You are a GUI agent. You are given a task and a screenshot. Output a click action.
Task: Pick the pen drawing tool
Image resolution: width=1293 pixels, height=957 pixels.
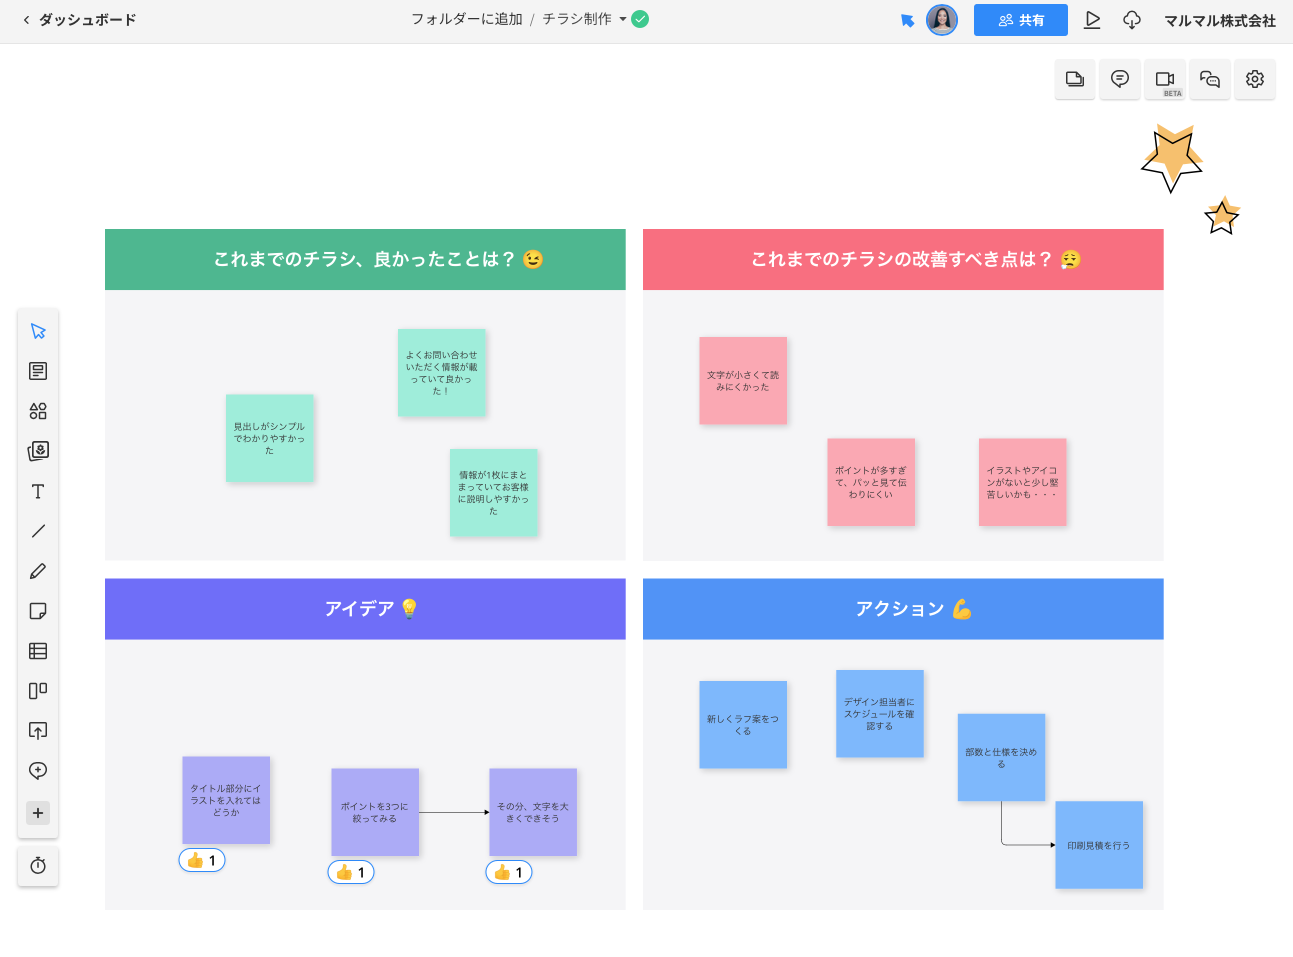coord(38,571)
